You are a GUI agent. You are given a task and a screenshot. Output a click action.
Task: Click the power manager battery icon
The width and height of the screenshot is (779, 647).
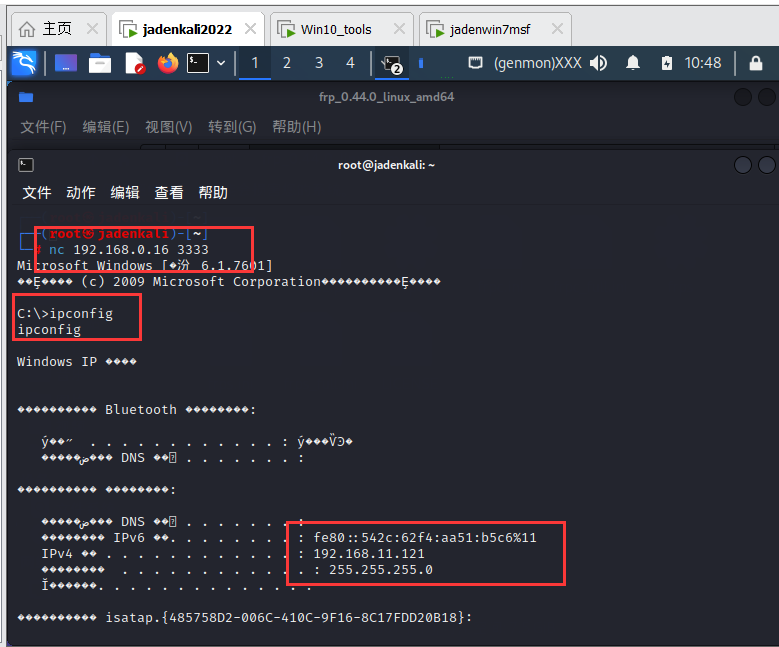667,63
